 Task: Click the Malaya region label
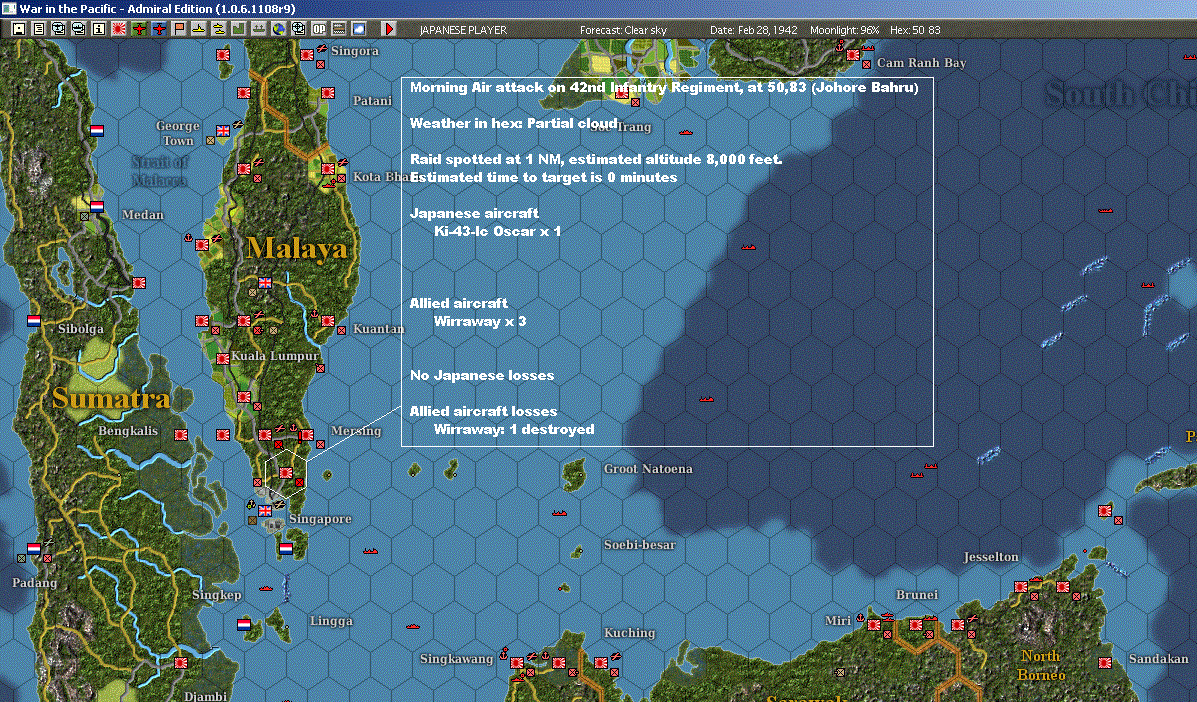[296, 248]
